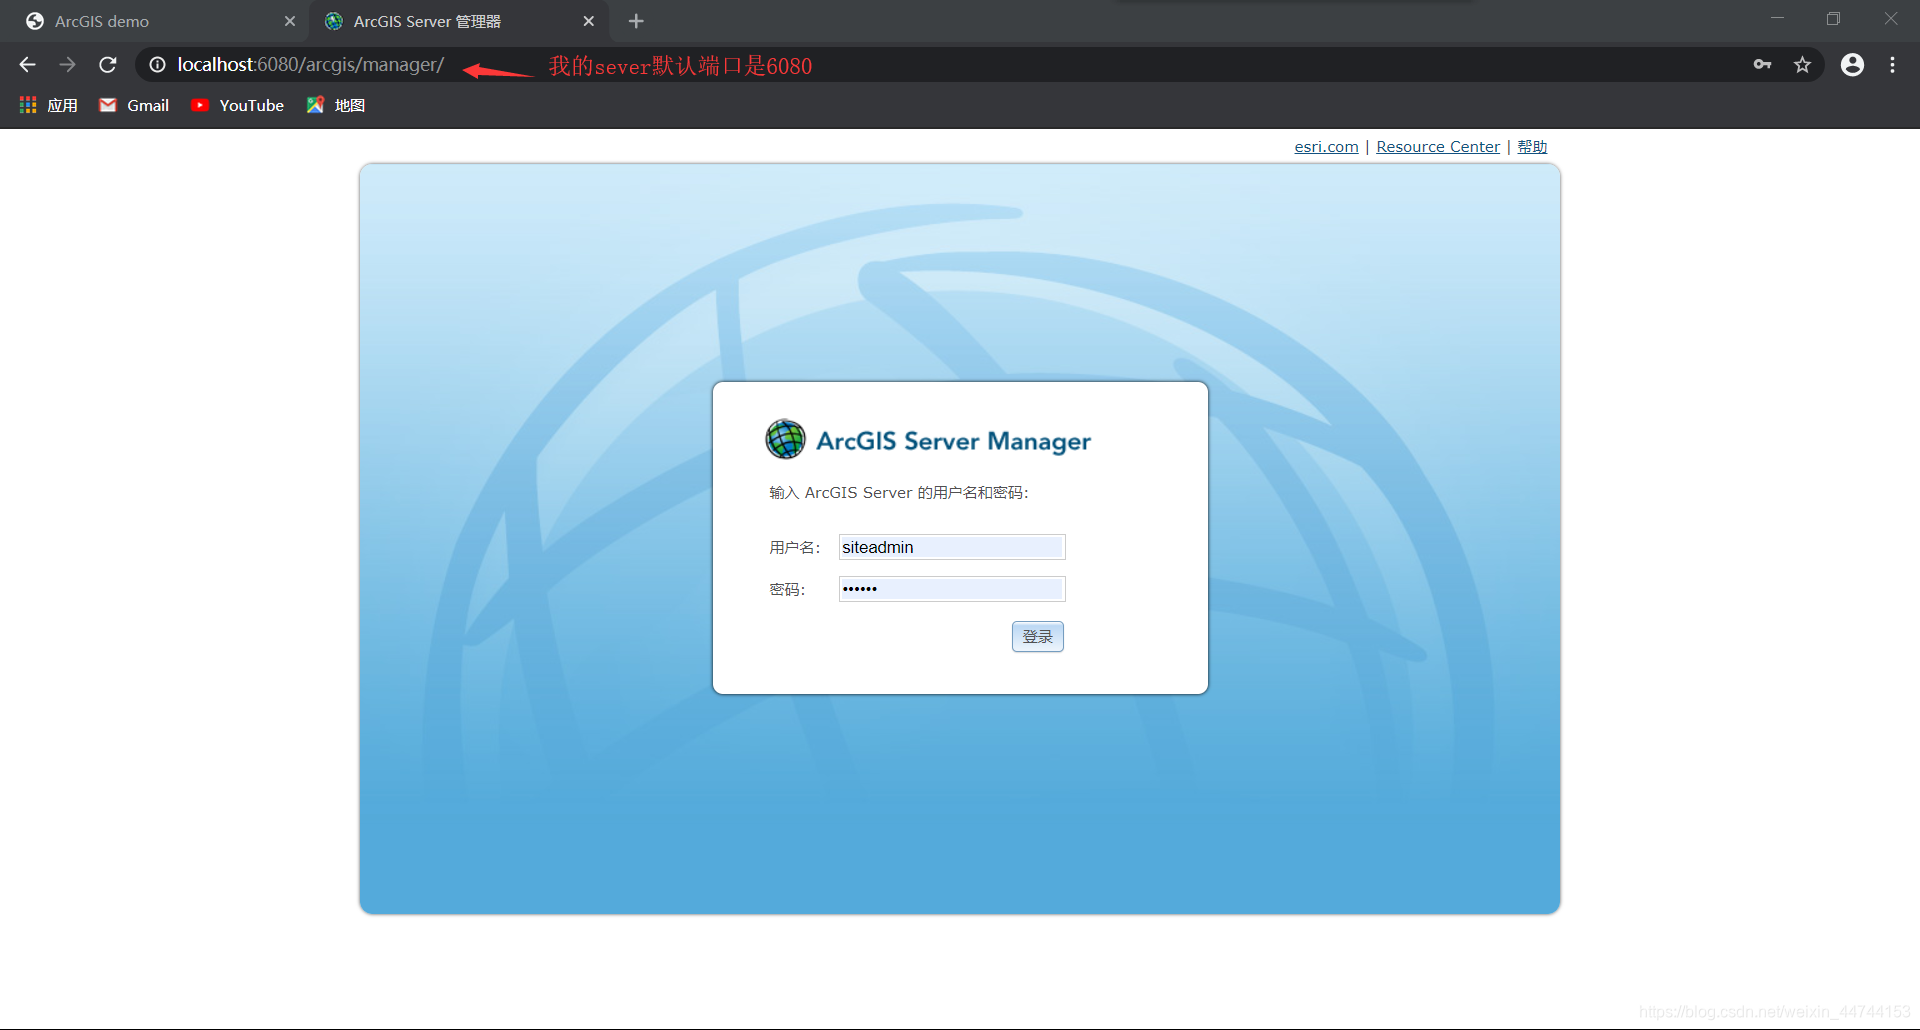
Task: Open a new browser tab
Action: click(636, 21)
